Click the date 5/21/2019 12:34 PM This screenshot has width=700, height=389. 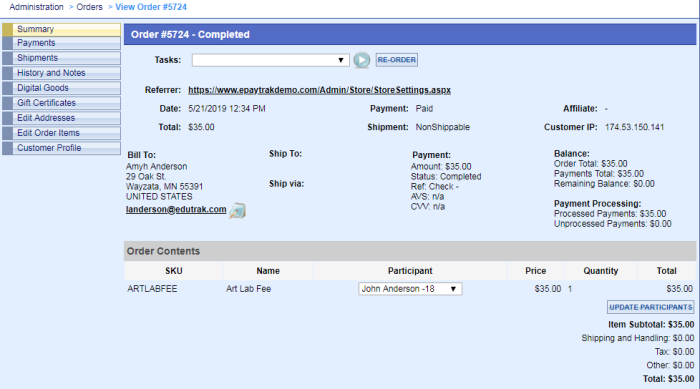click(x=227, y=109)
